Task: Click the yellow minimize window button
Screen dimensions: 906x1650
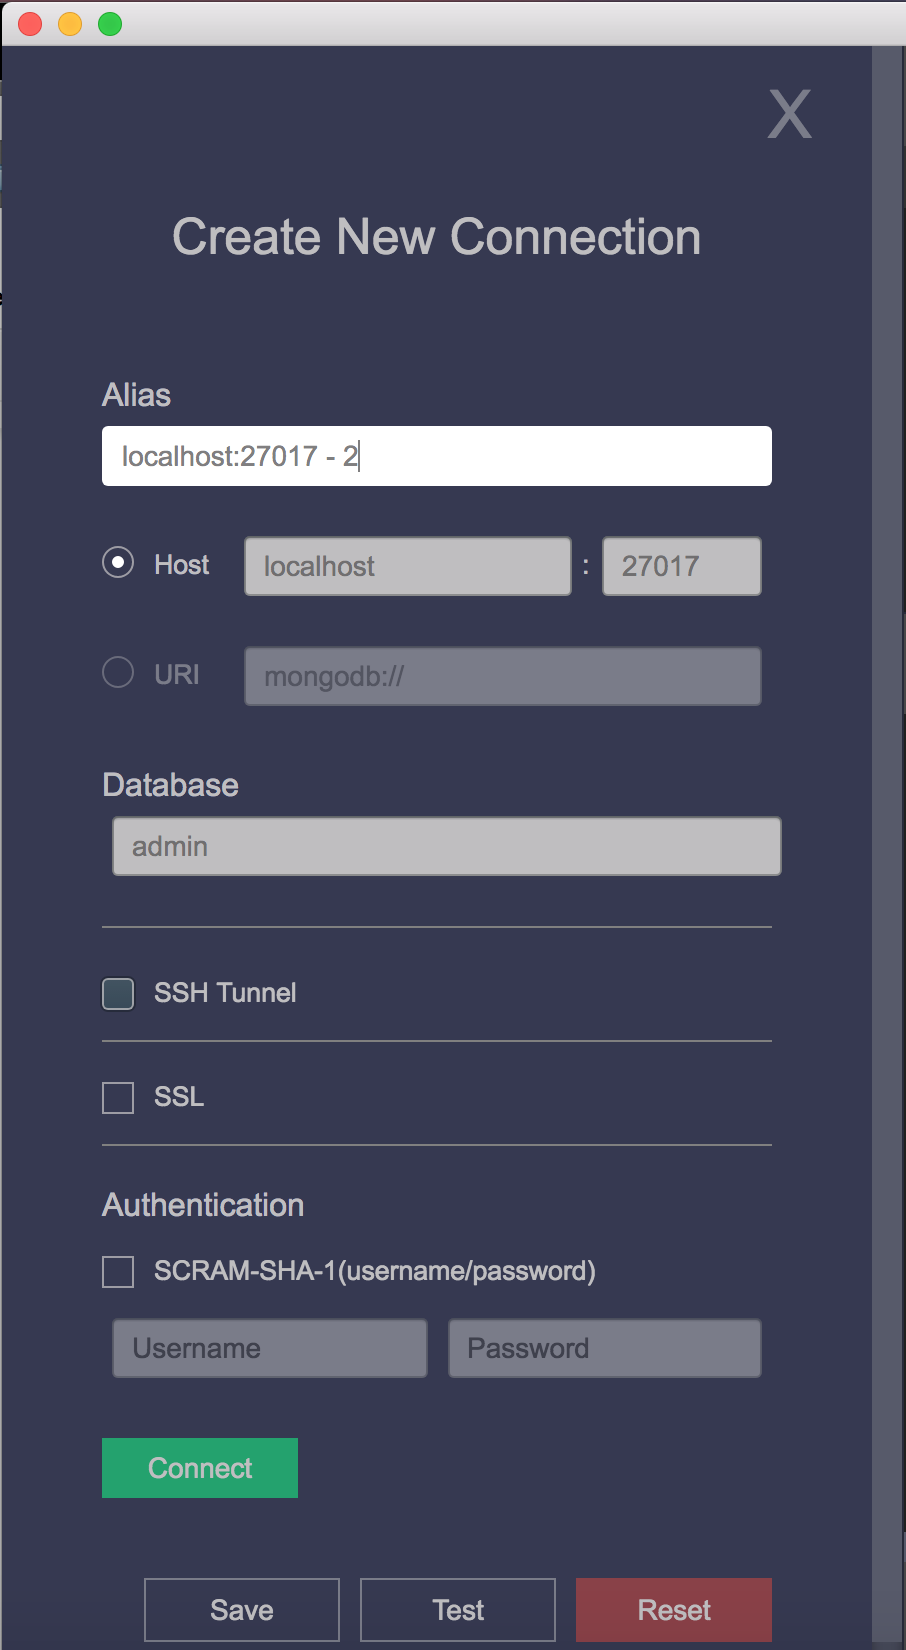Action: click(x=70, y=24)
